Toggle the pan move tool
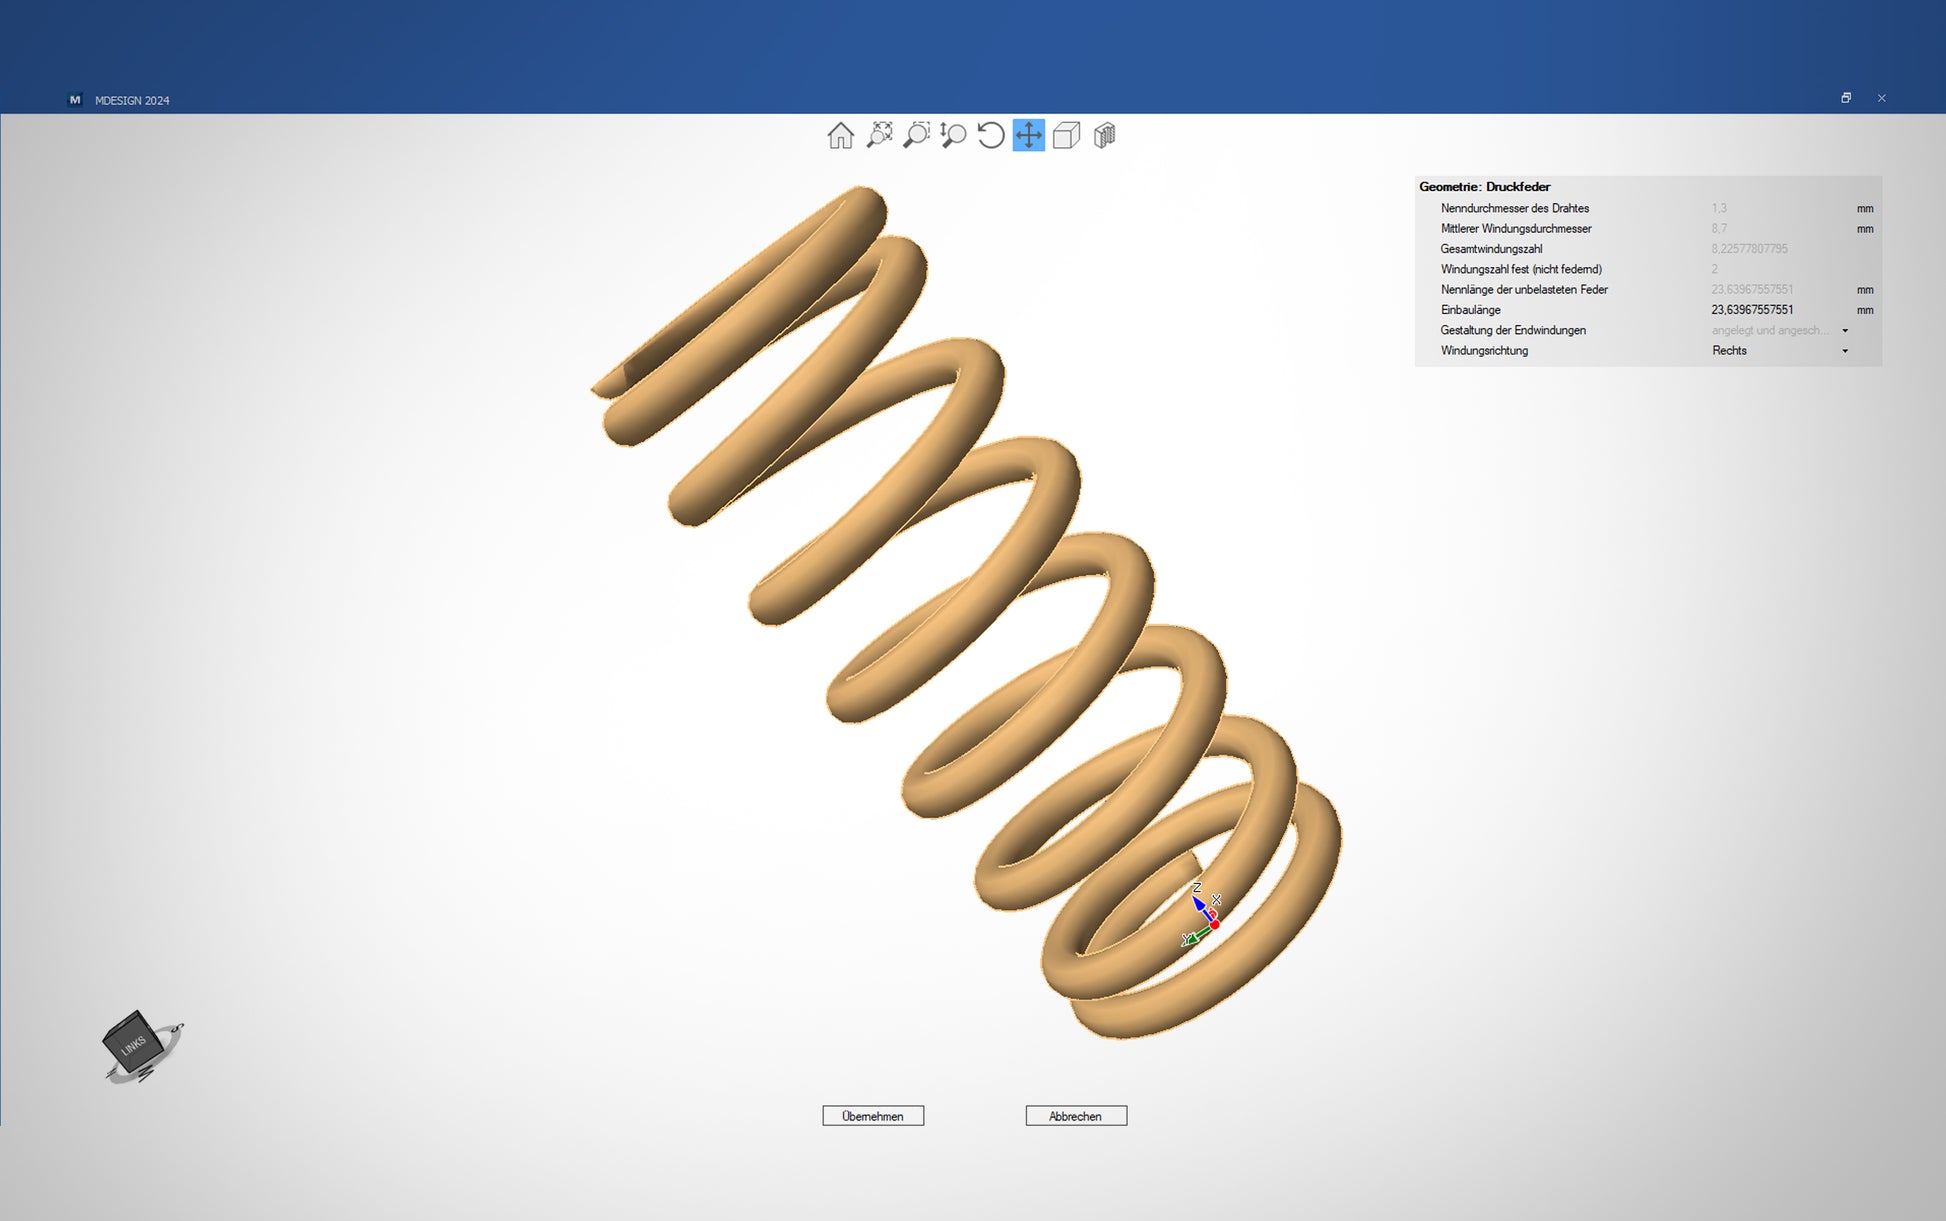 pyautogui.click(x=1028, y=135)
